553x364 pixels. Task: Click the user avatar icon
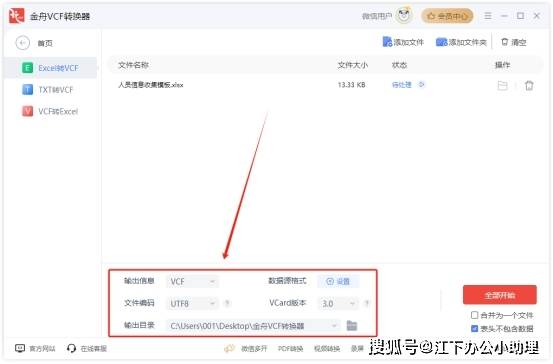[404, 16]
